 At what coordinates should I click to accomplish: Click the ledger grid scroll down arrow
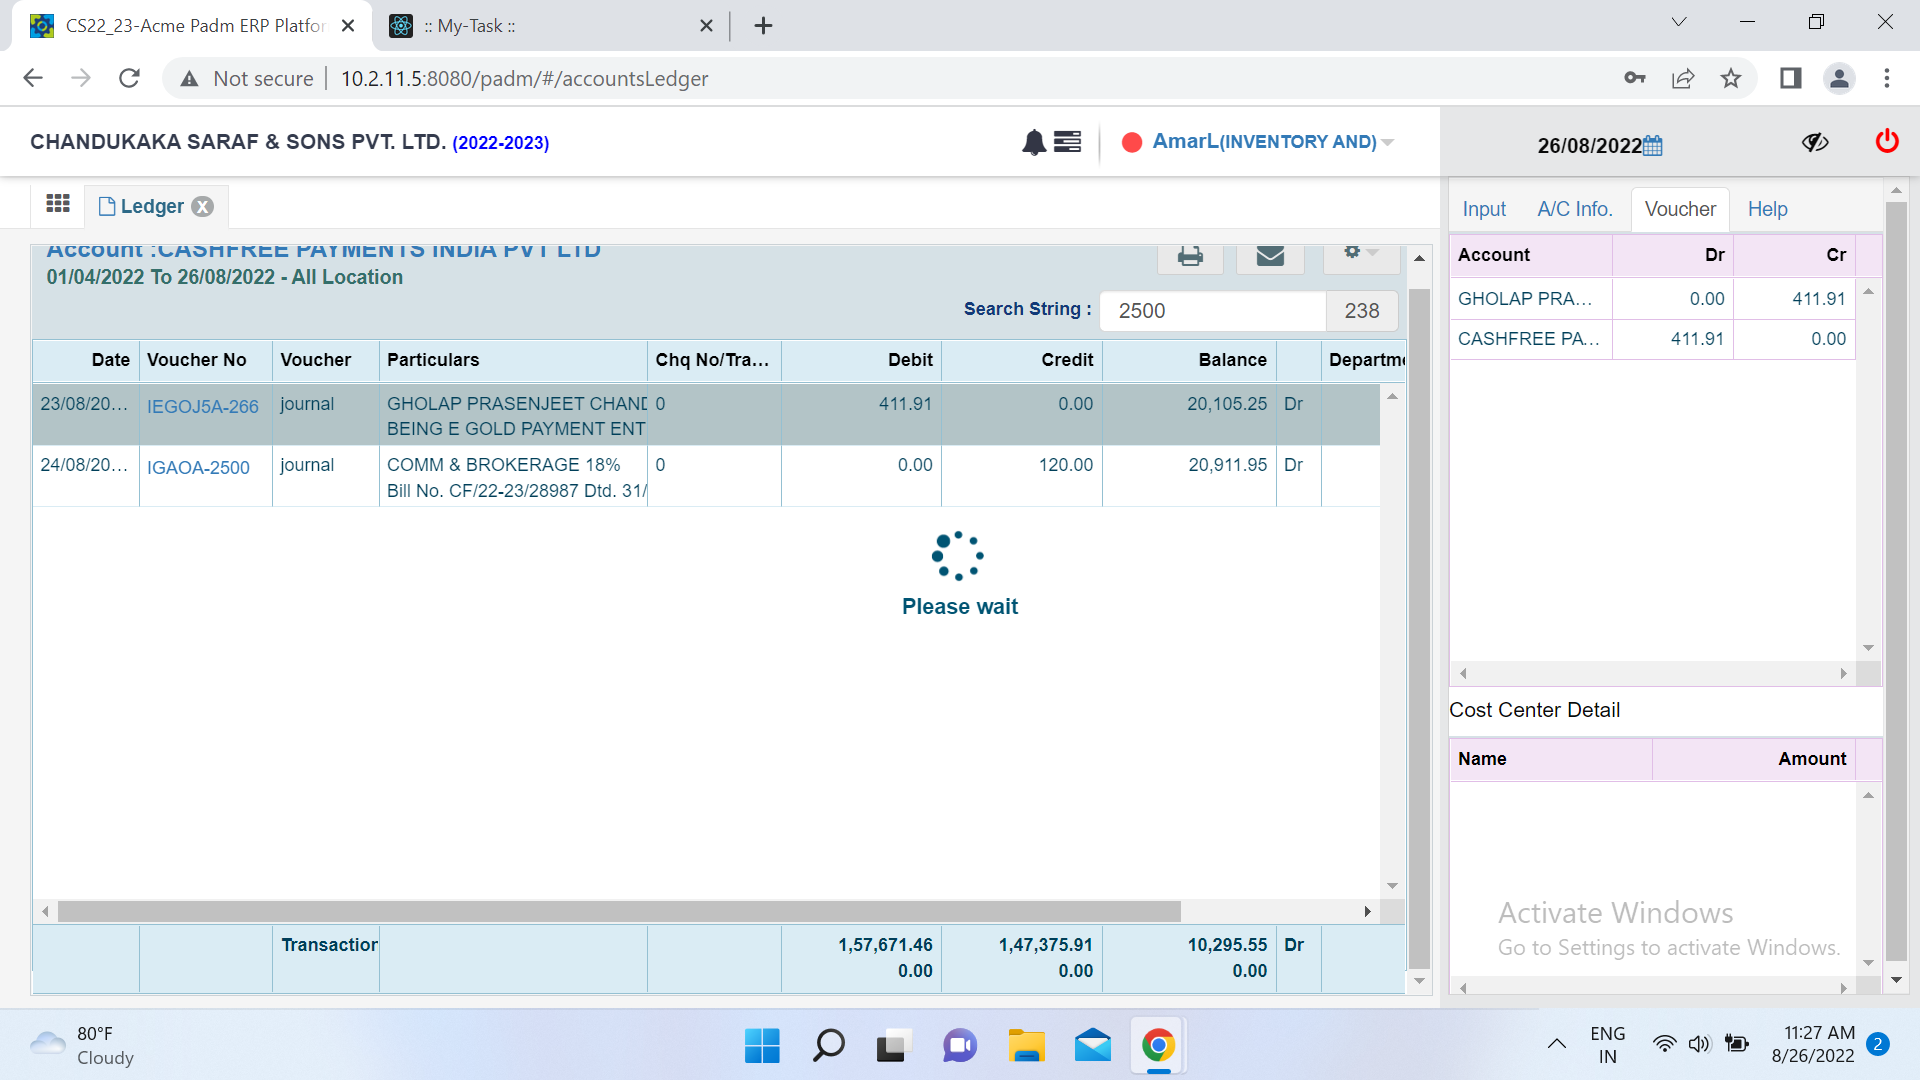[1392, 887]
